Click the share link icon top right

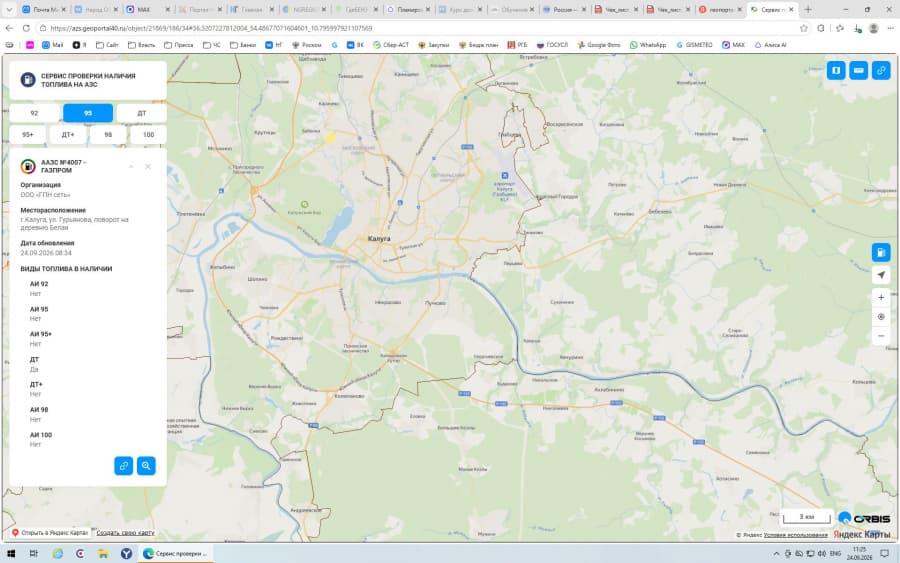[x=881, y=70]
